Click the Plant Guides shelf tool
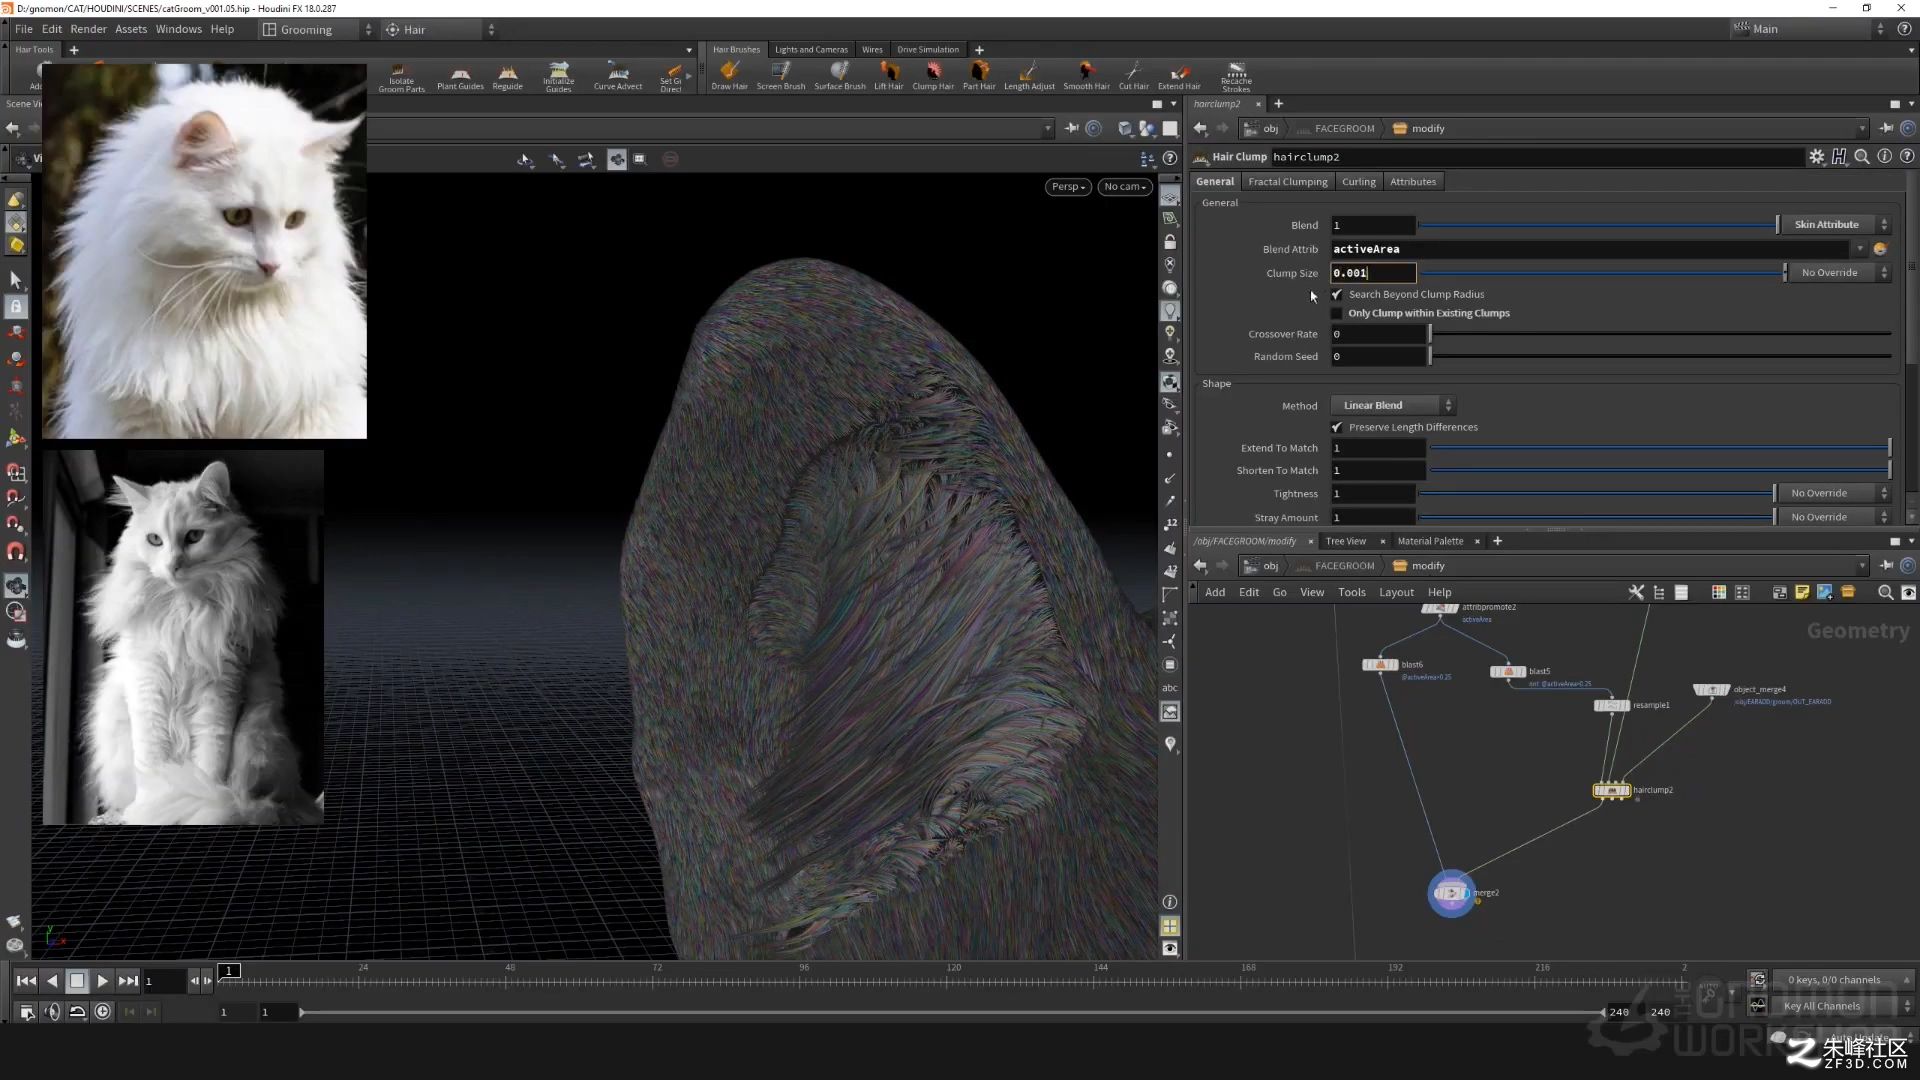This screenshot has height=1080, width=1920. (460, 76)
